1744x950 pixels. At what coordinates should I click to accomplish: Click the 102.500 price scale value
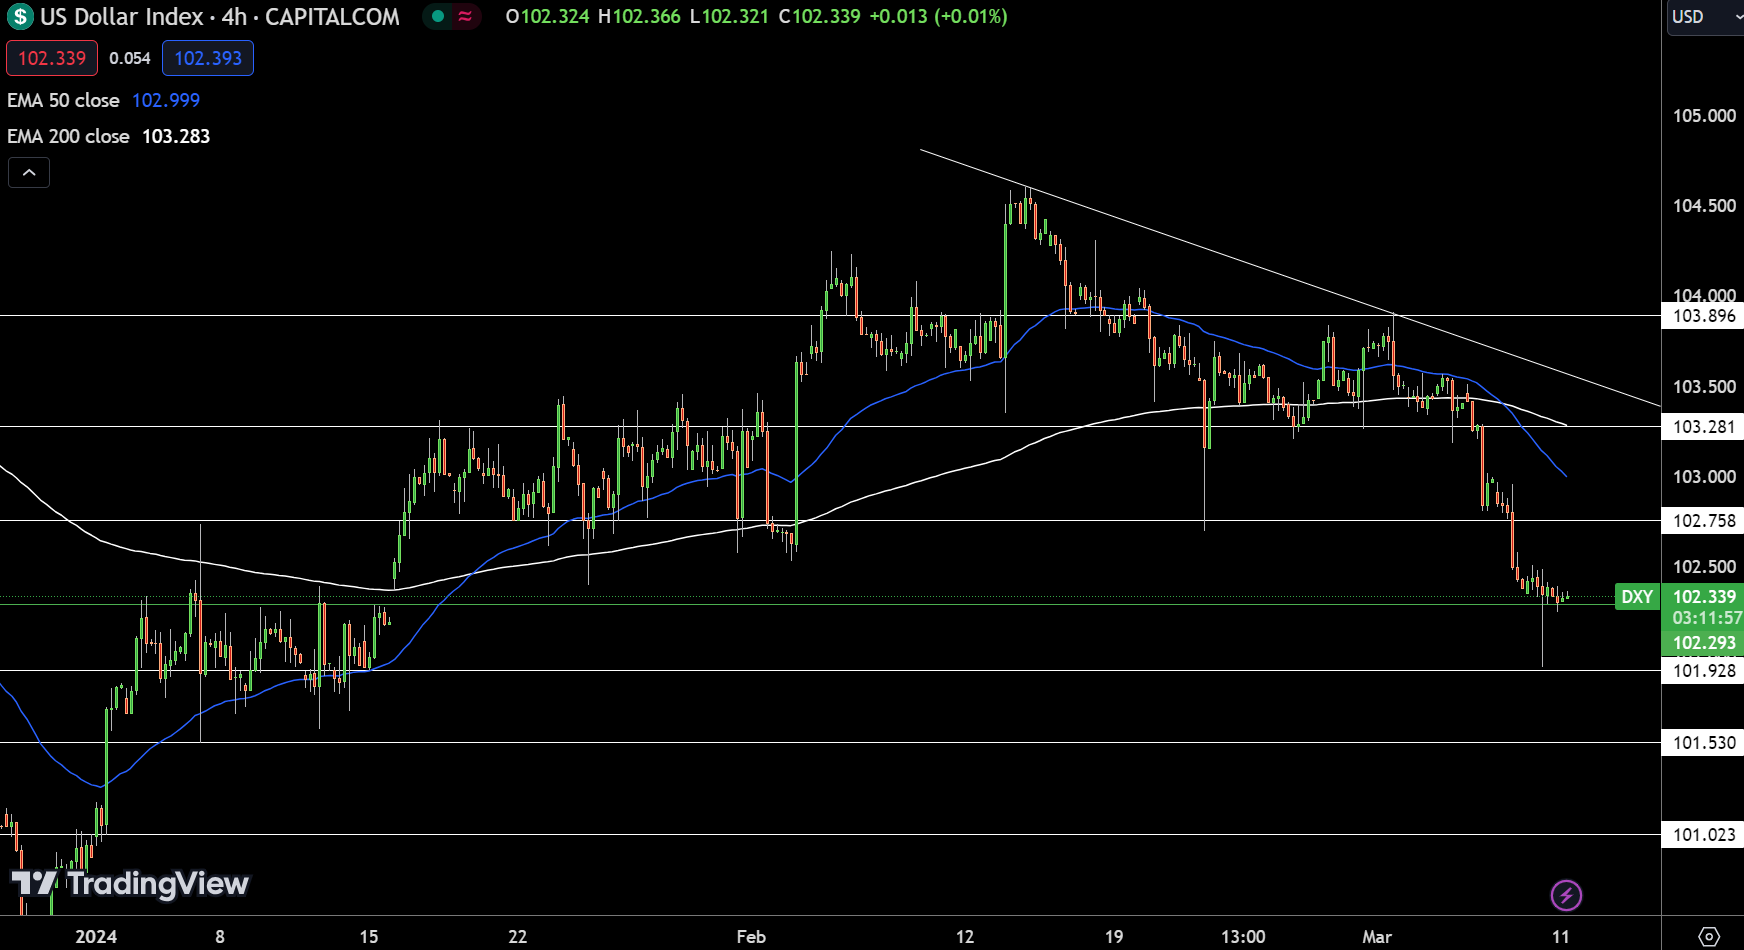[1704, 567]
